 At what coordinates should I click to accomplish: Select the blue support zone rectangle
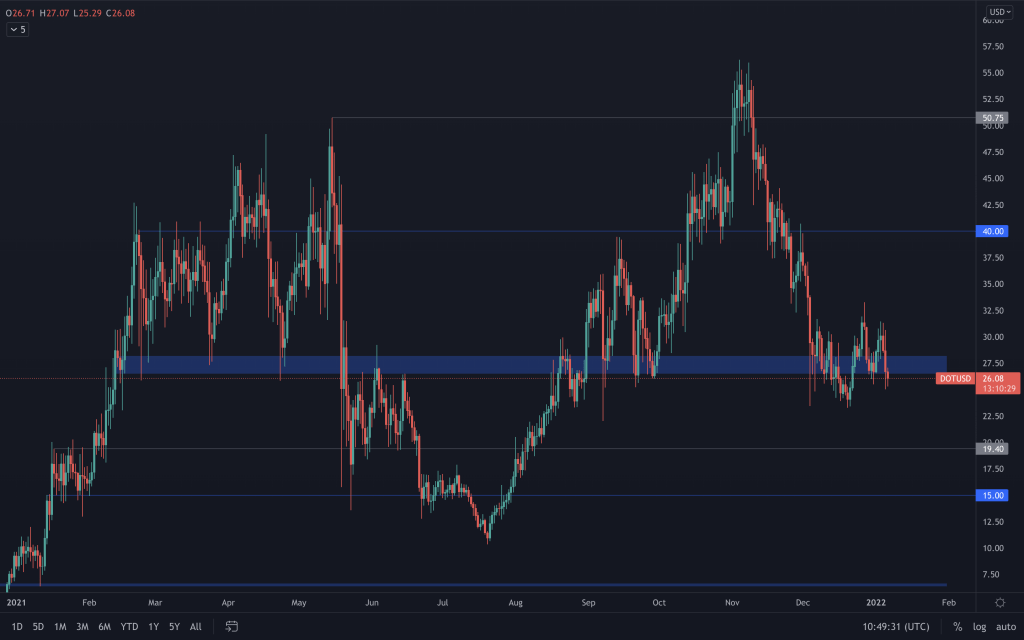(500, 365)
